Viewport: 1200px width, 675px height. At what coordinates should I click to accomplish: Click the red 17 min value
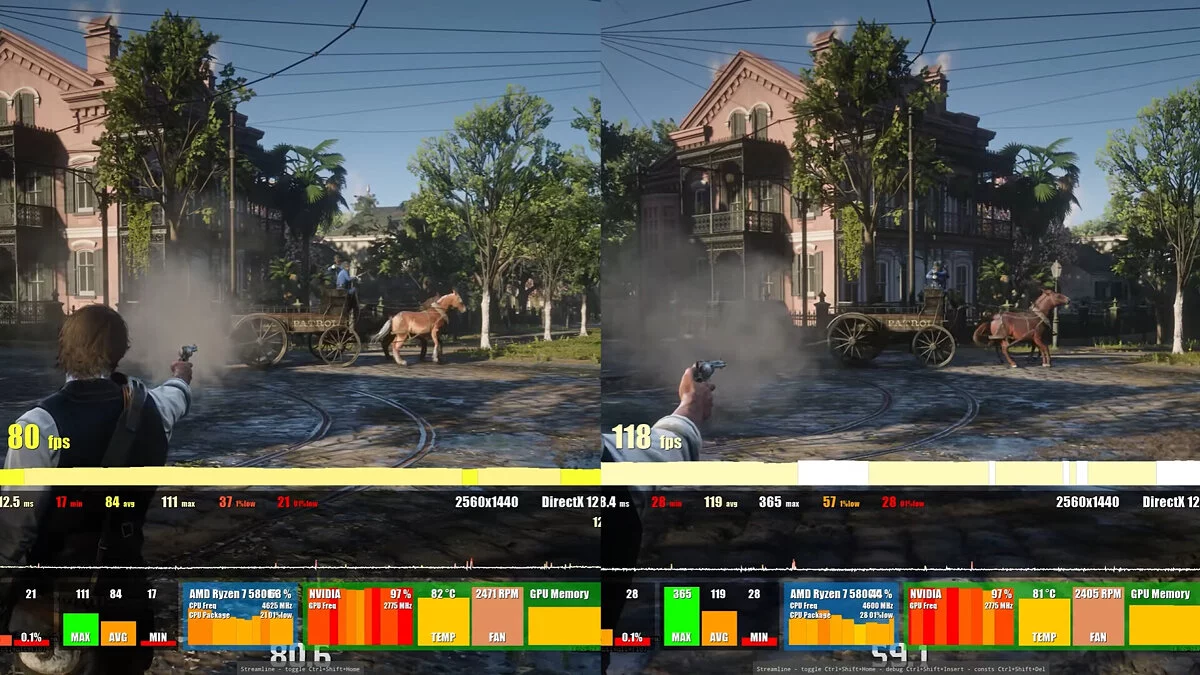[x=69, y=502]
